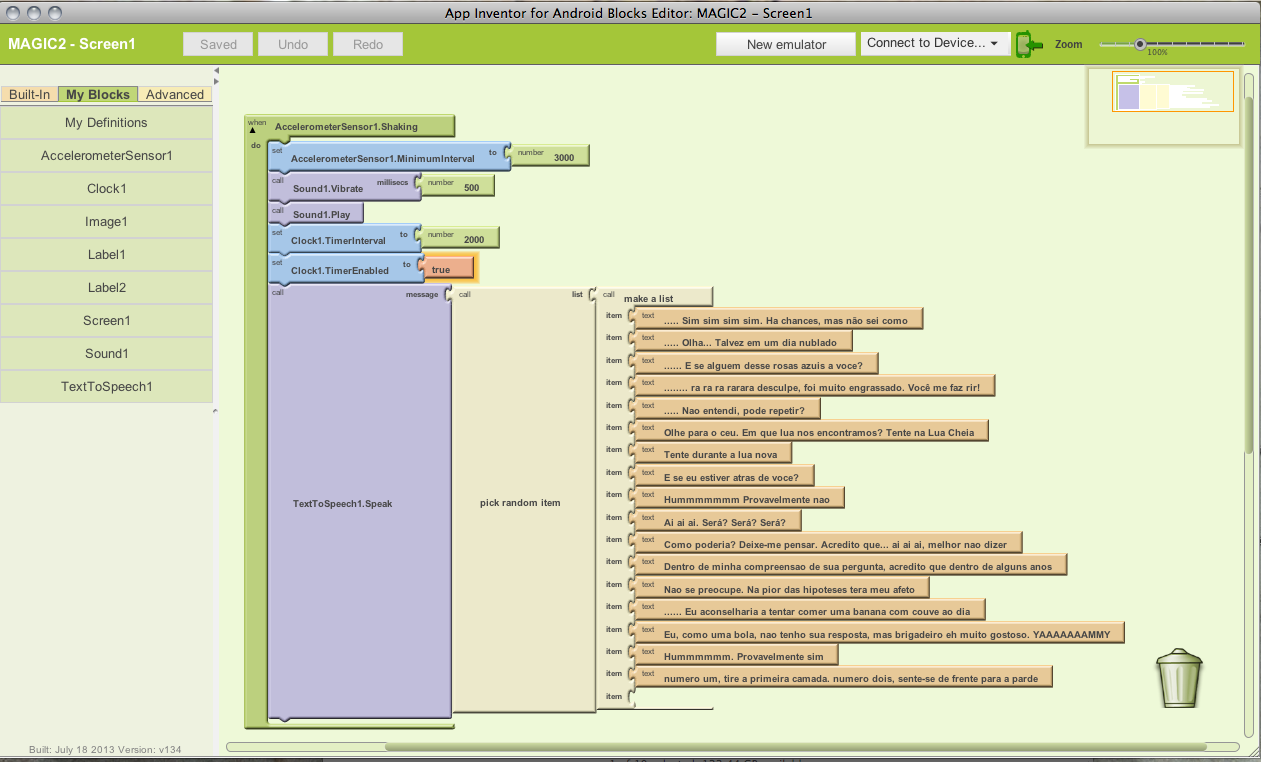Open the Advanced tab
This screenshot has width=1261, height=762.
click(175, 94)
